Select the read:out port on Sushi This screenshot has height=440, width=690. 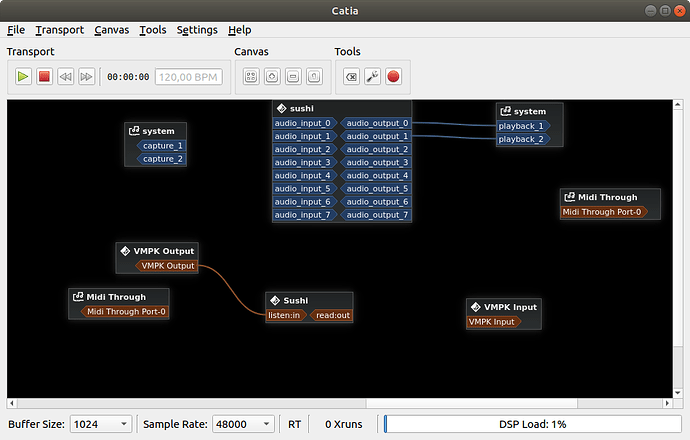[331, 315]
